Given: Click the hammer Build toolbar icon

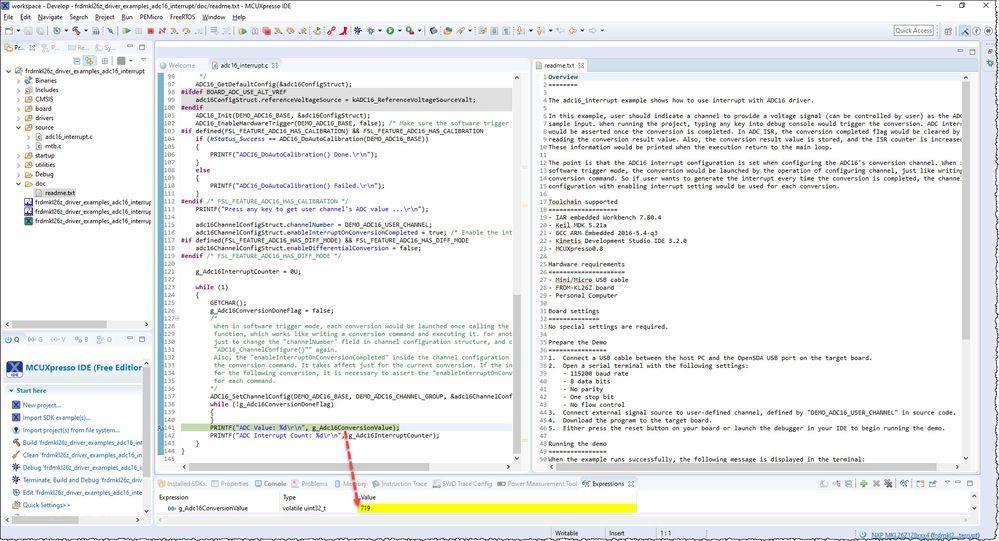Looking at the screenshot, I should 76,31.
